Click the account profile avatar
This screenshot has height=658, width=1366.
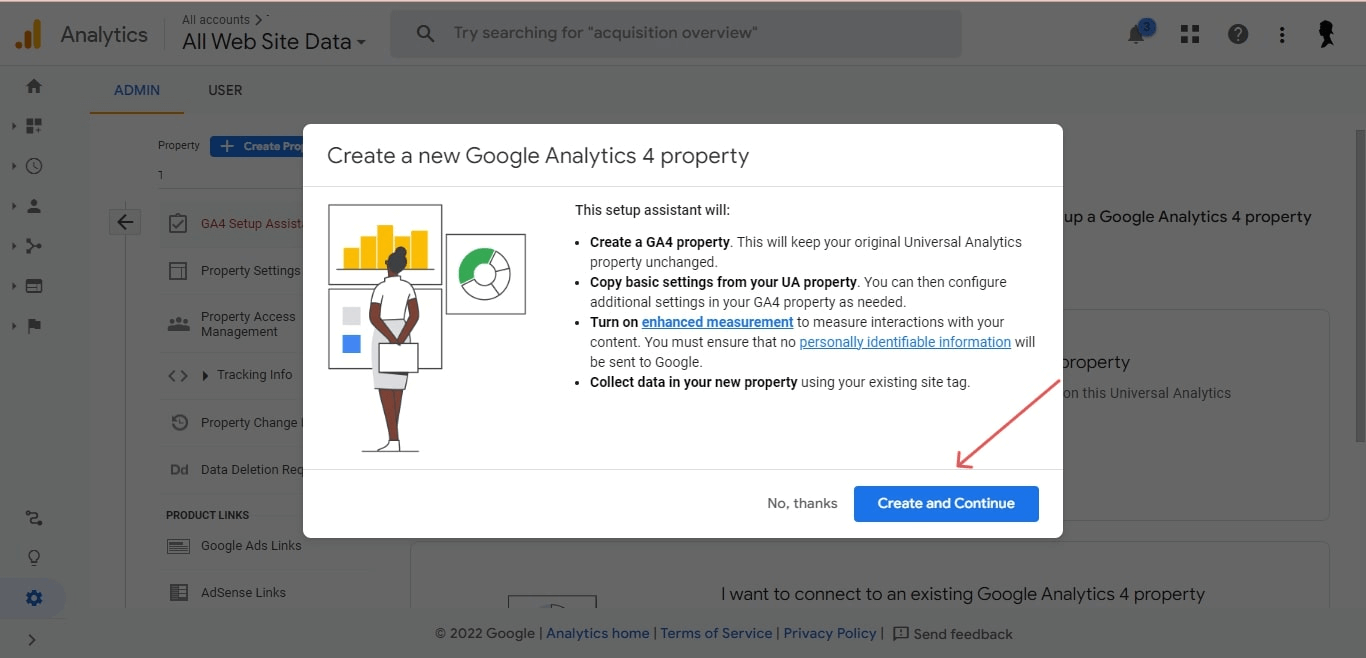[1326, 34]
